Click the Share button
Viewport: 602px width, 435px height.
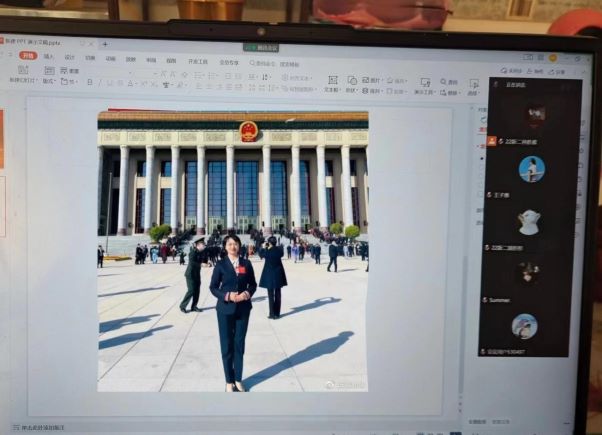[x=557, y=72]
